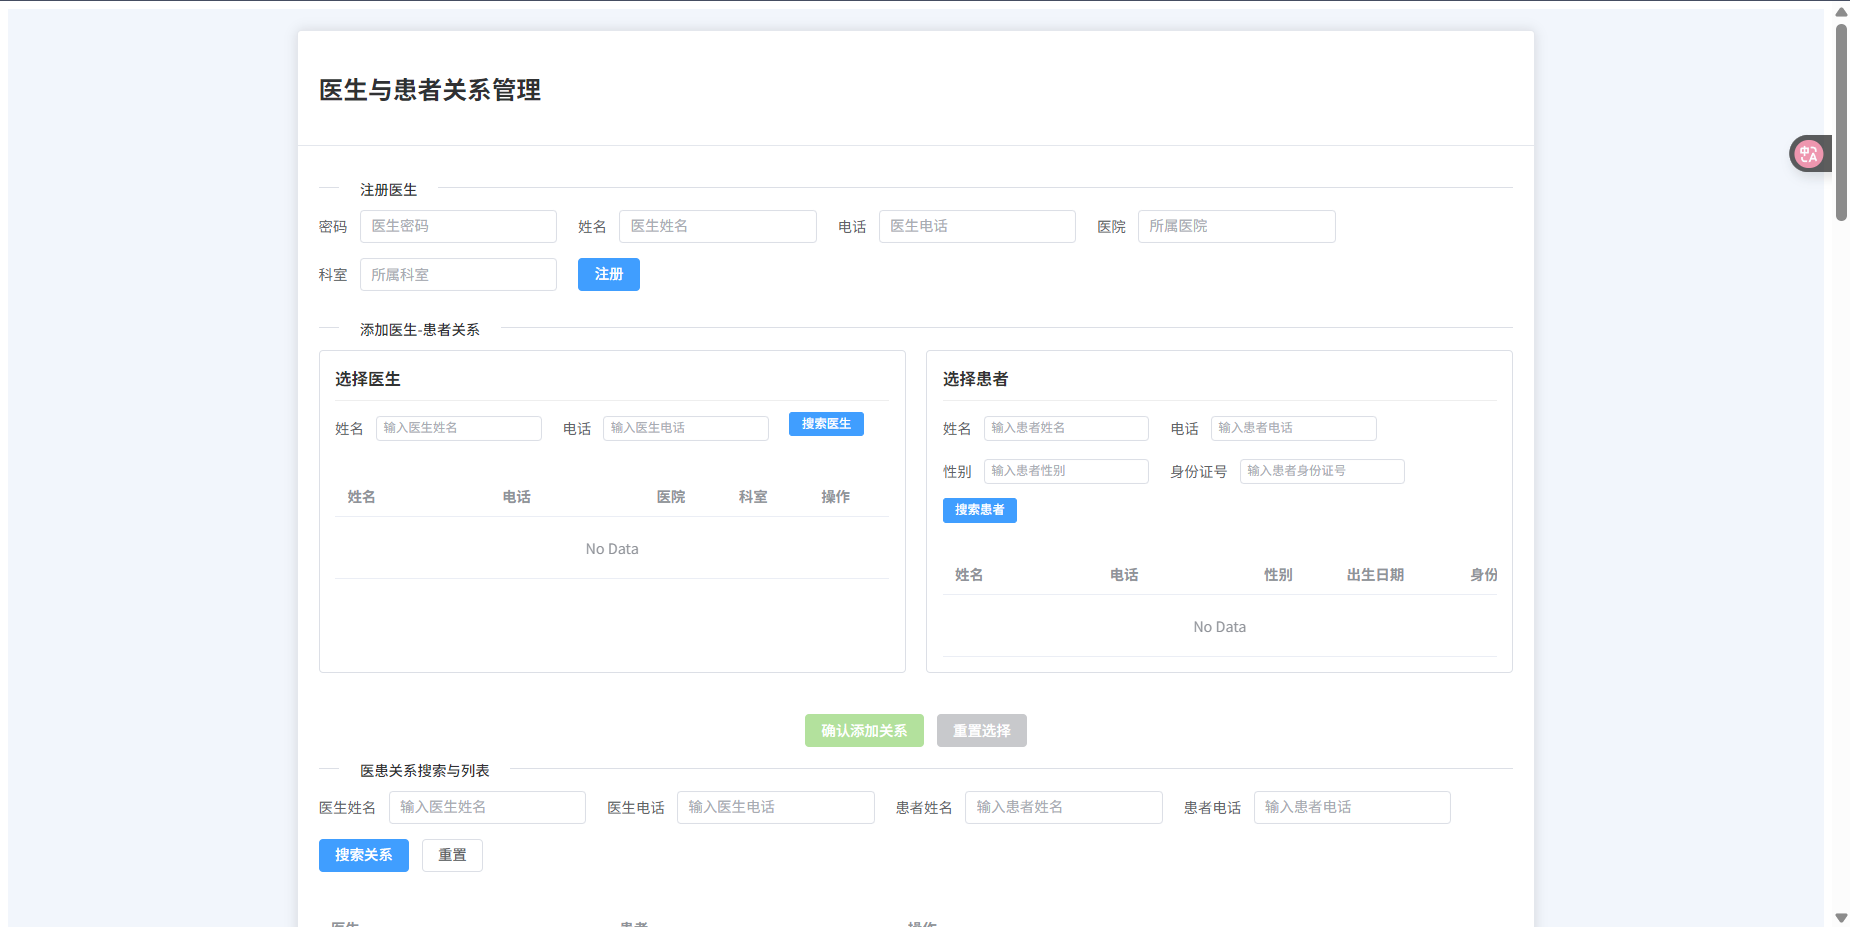Click the 患者姓名 field in relation search

pos(1063,807)
